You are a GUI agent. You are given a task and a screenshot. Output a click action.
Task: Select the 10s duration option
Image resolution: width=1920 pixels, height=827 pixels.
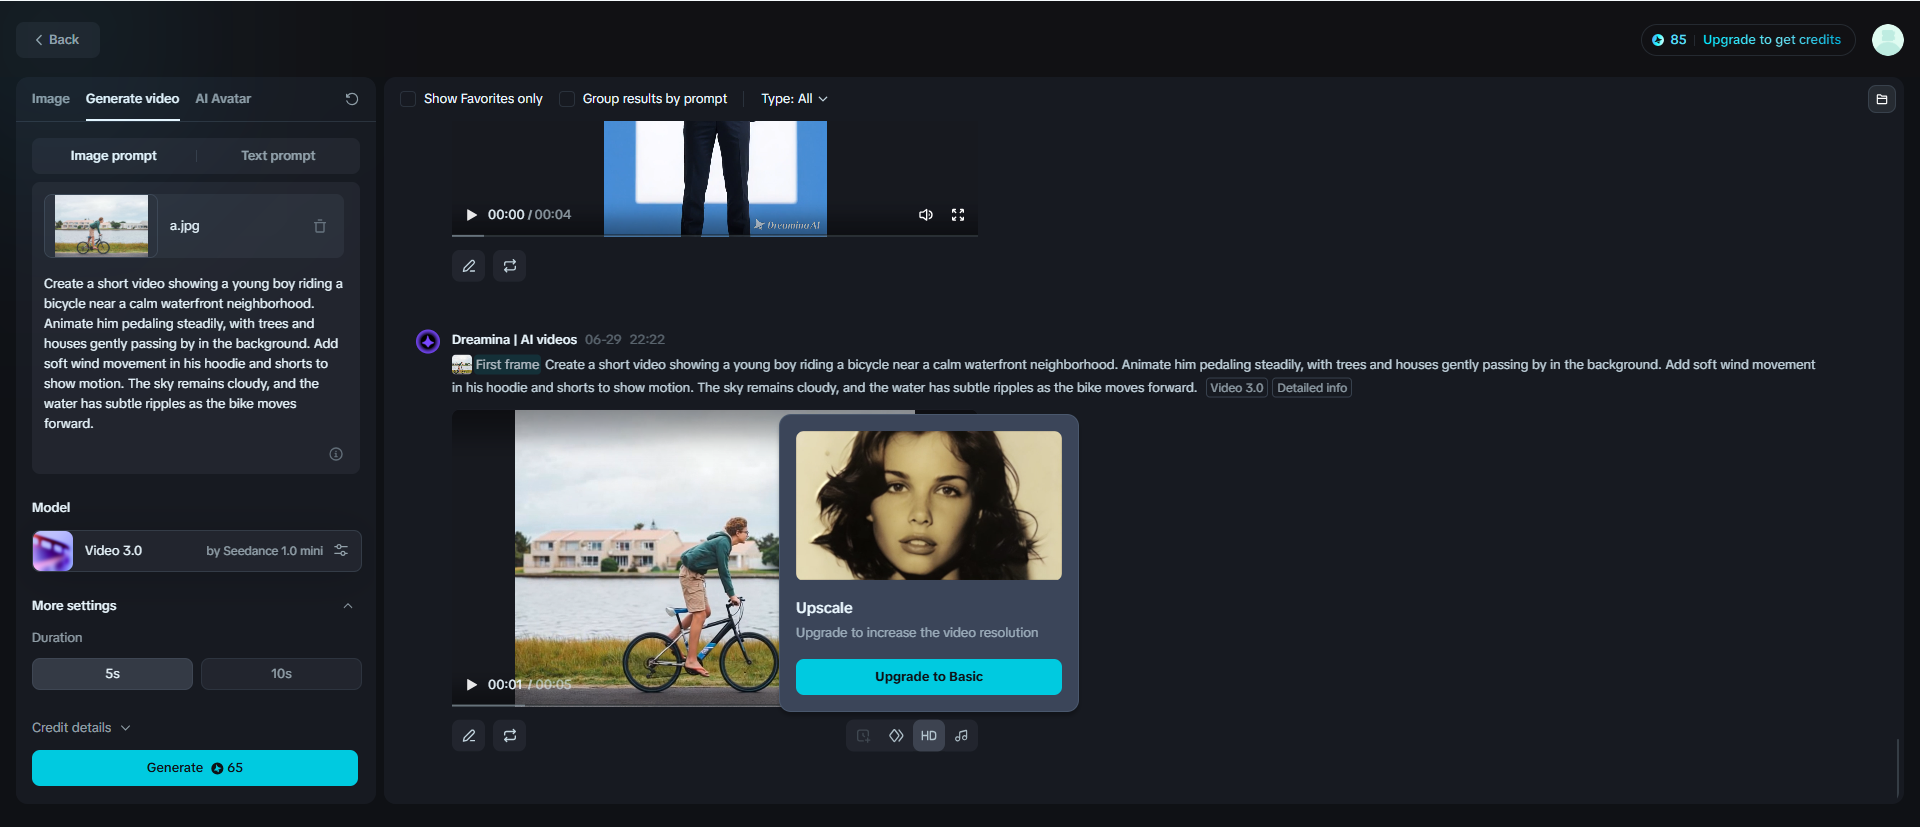(281, 674)
